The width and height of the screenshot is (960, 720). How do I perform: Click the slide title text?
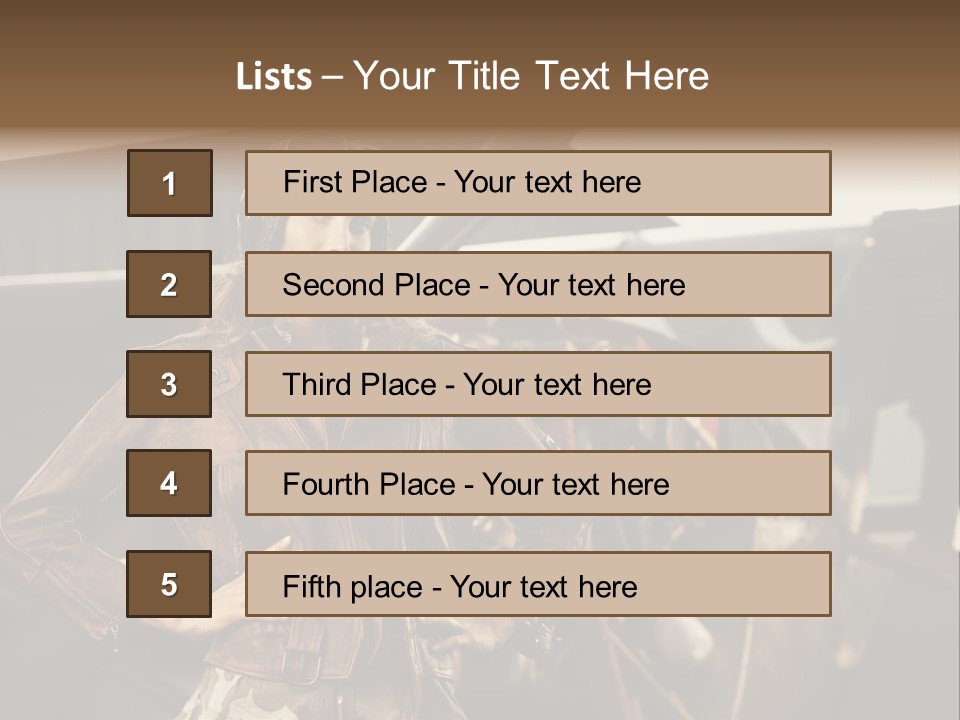(x=472, y=76)
